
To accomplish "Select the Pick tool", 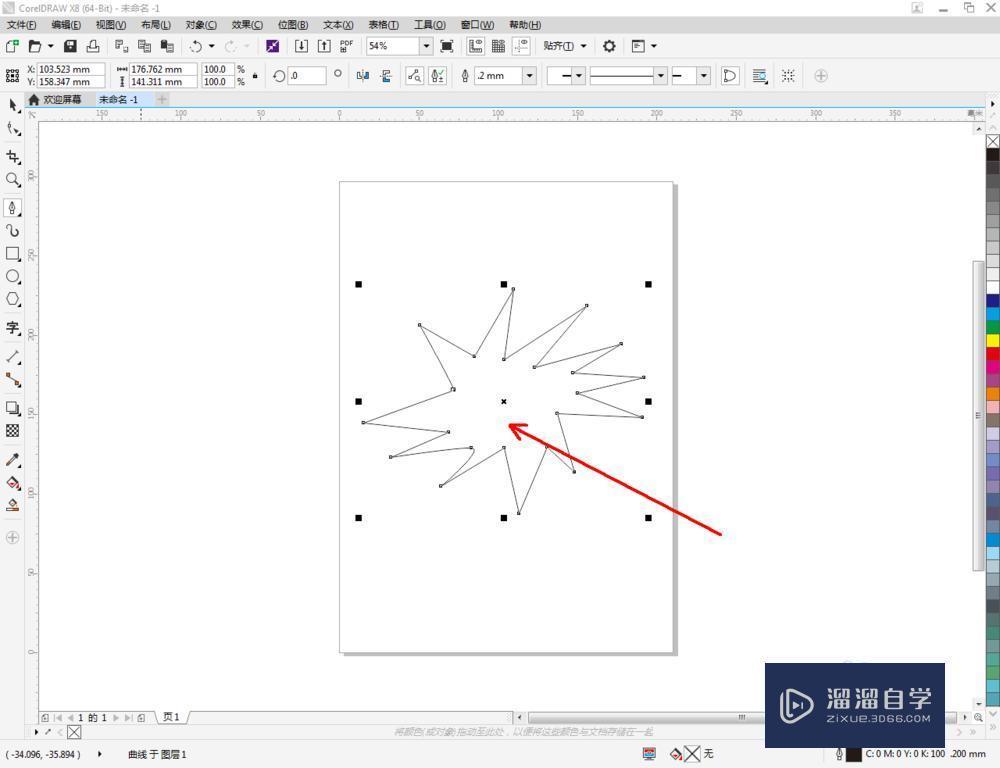I will [x=14, y=106].
